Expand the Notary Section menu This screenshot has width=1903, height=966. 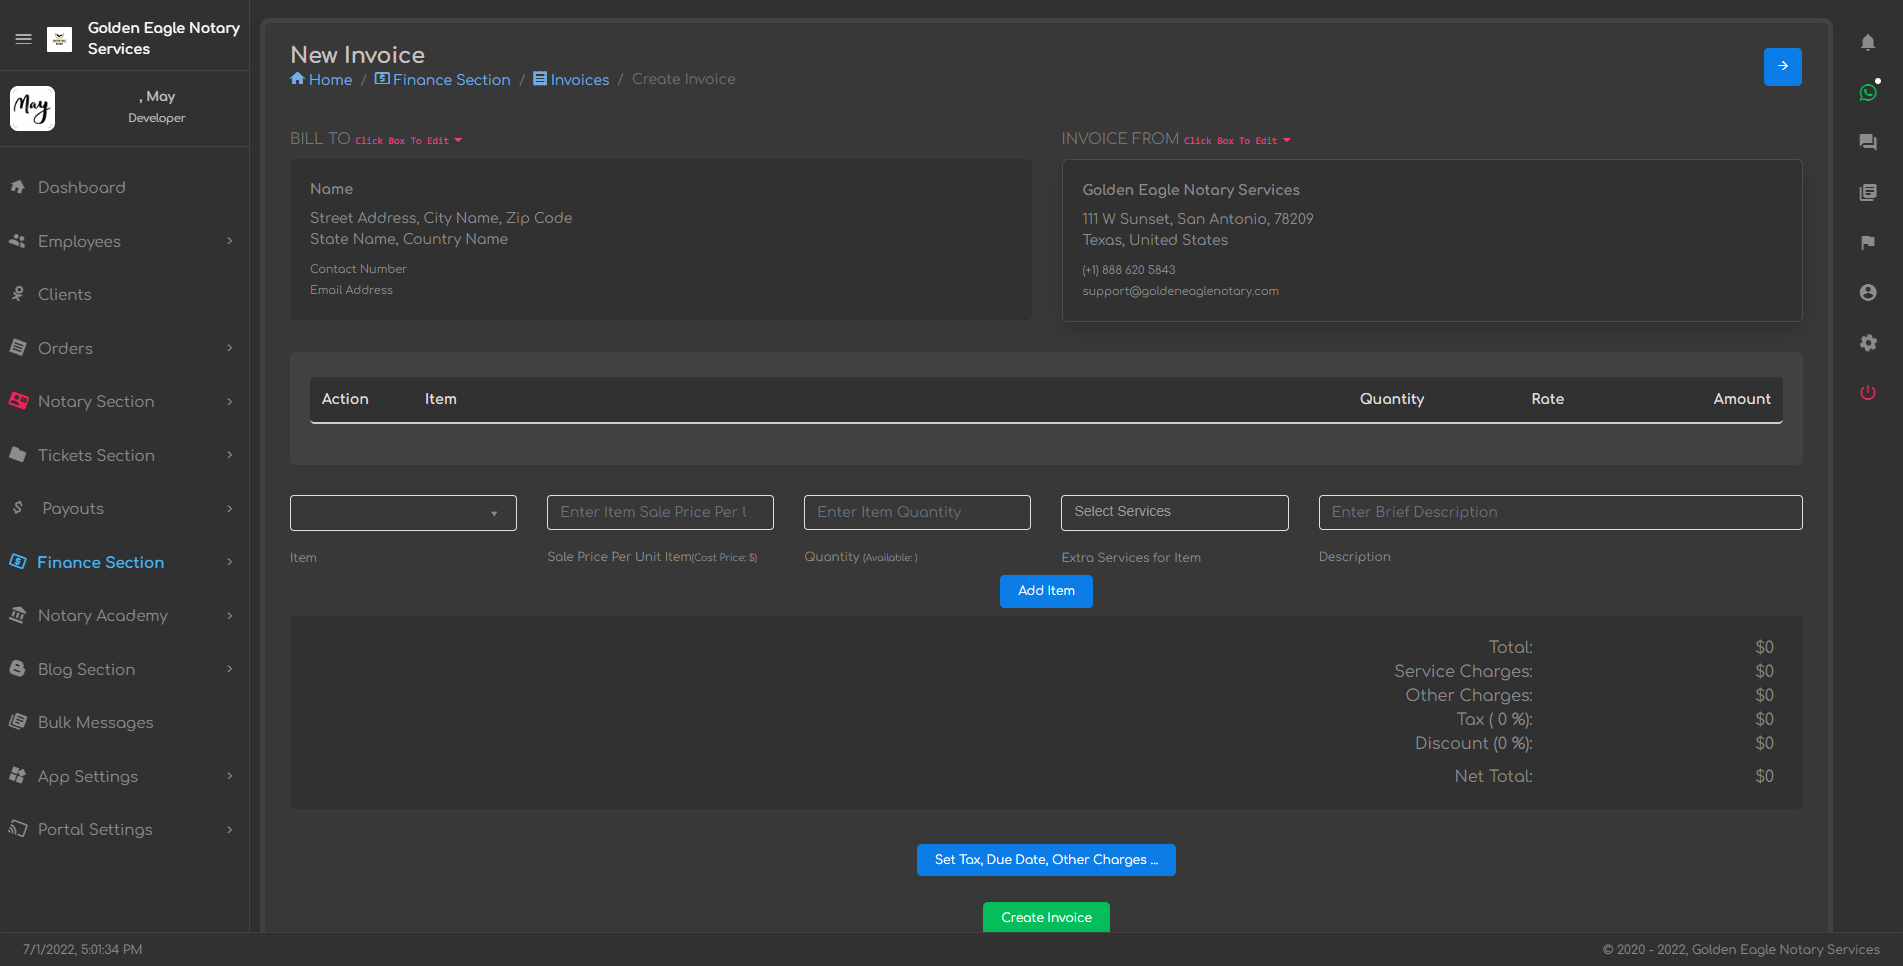(124, 401)
